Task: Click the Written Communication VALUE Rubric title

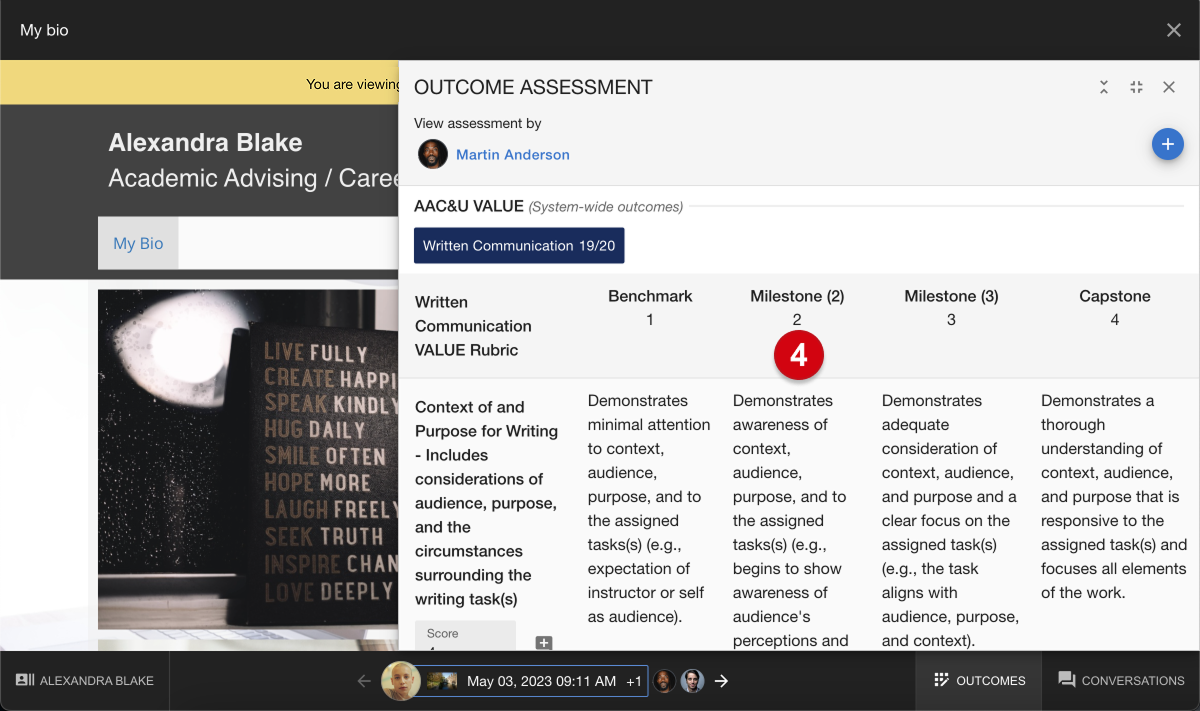Action: (x=475, y=326)
